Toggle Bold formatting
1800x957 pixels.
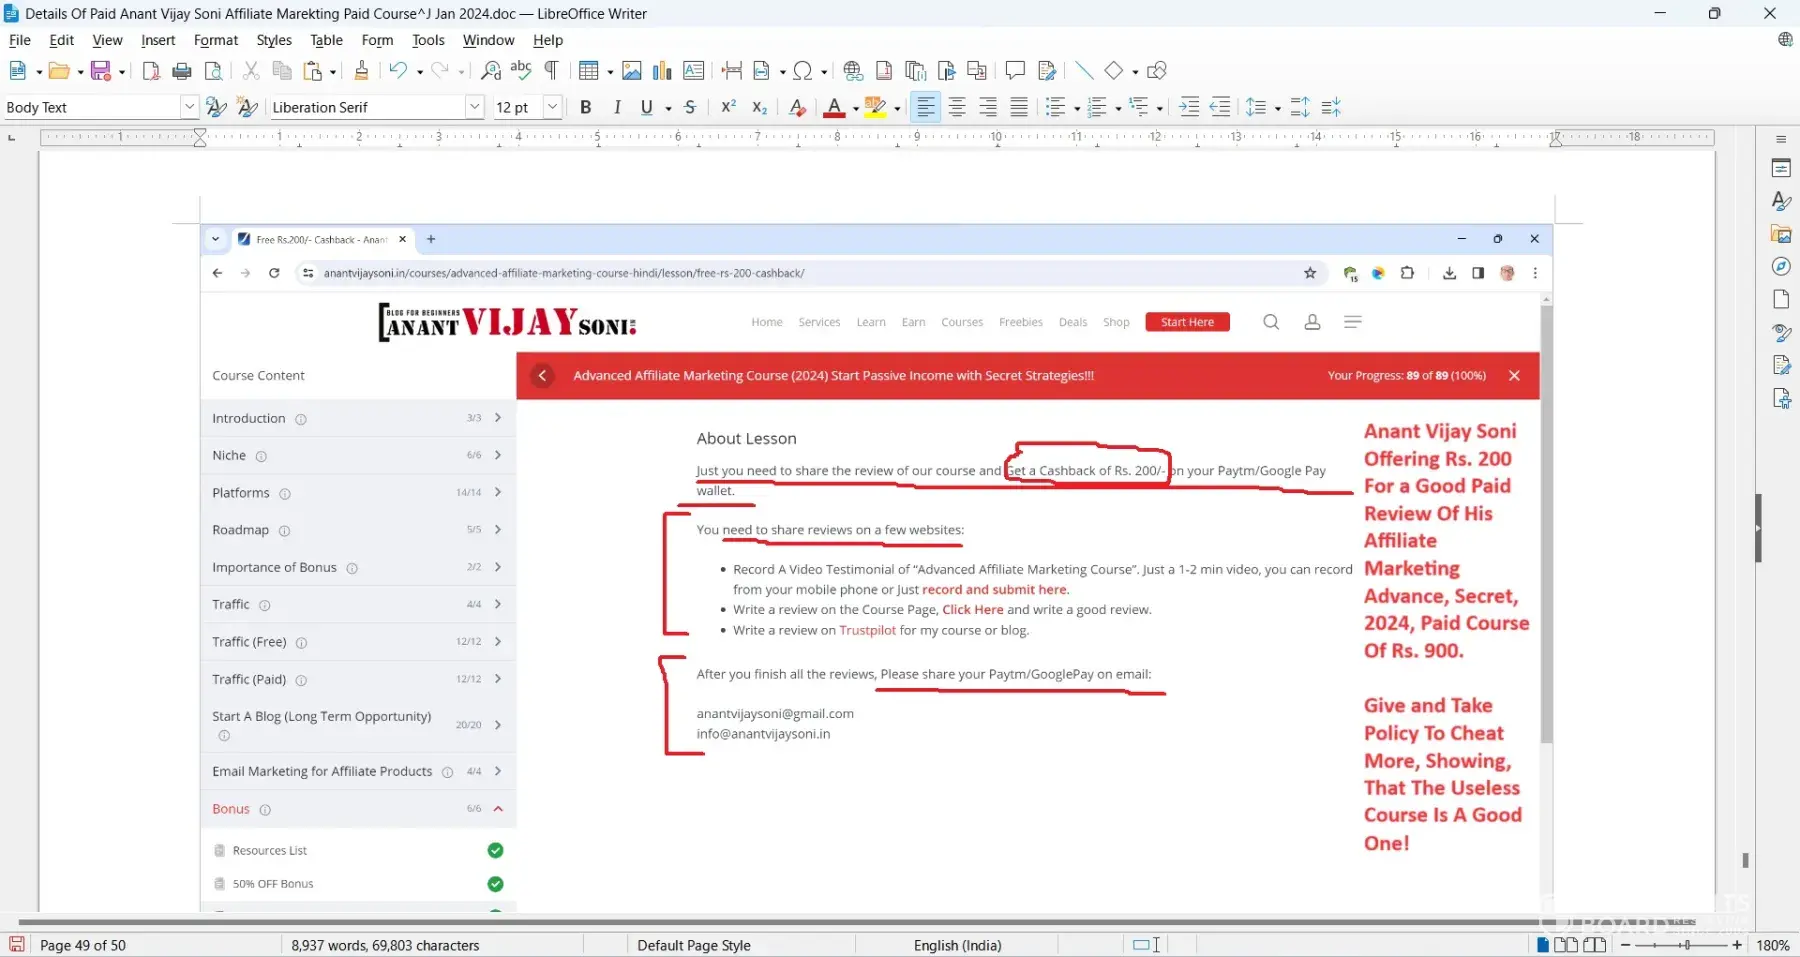[x=586, y=108]
